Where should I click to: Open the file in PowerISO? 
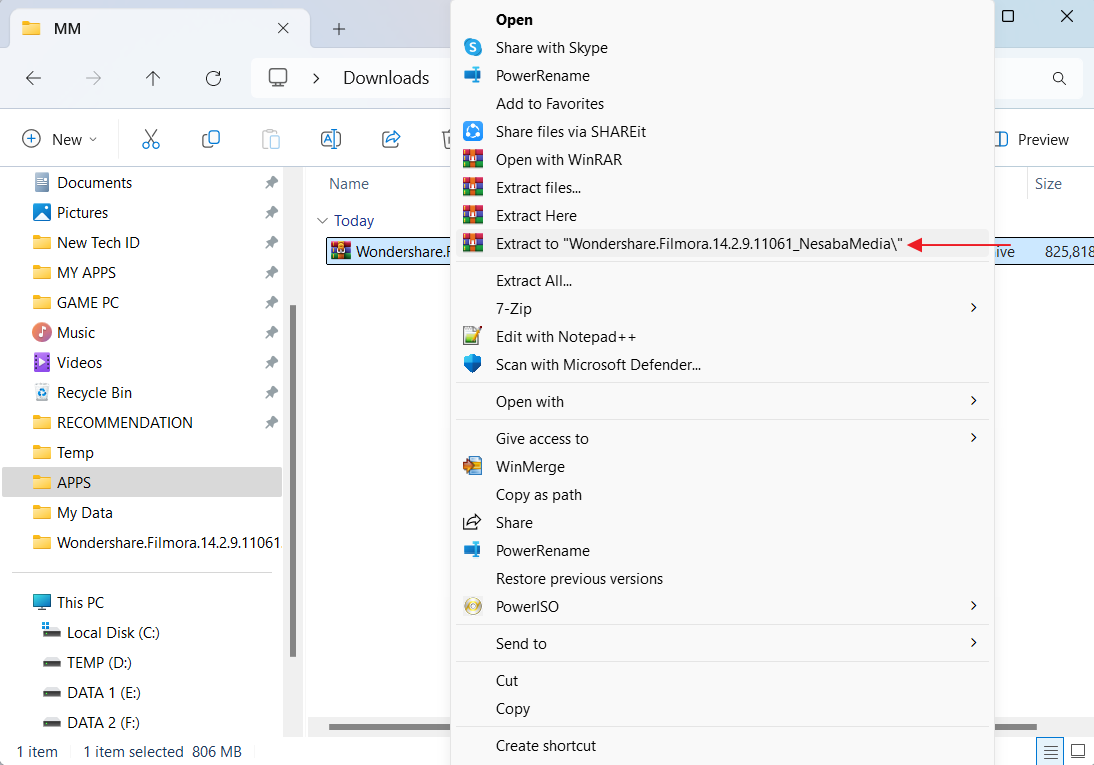click(x=529, y=605)
